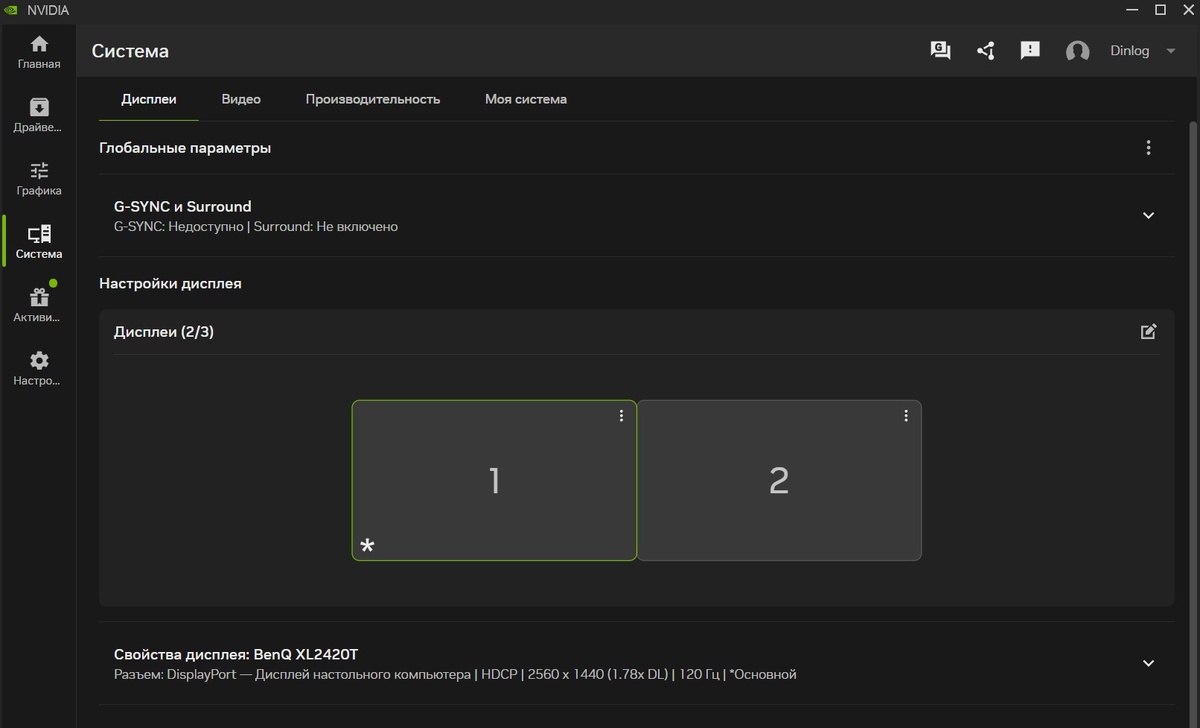Switch to the Видео tab
Screen dimensions: 1200x728
click(x=240, y=99)
